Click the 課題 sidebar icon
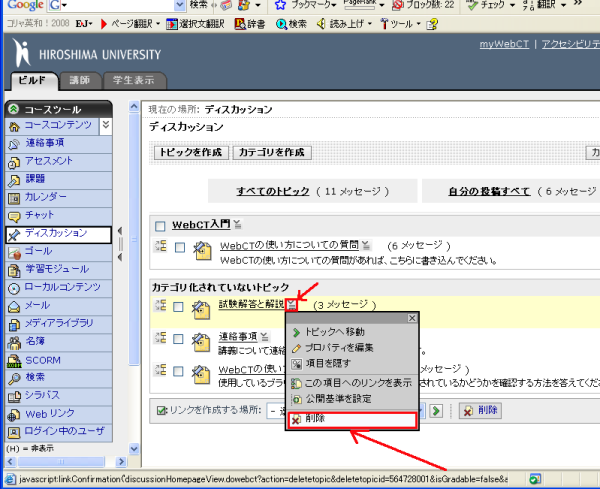 click(x=14, y=180)
